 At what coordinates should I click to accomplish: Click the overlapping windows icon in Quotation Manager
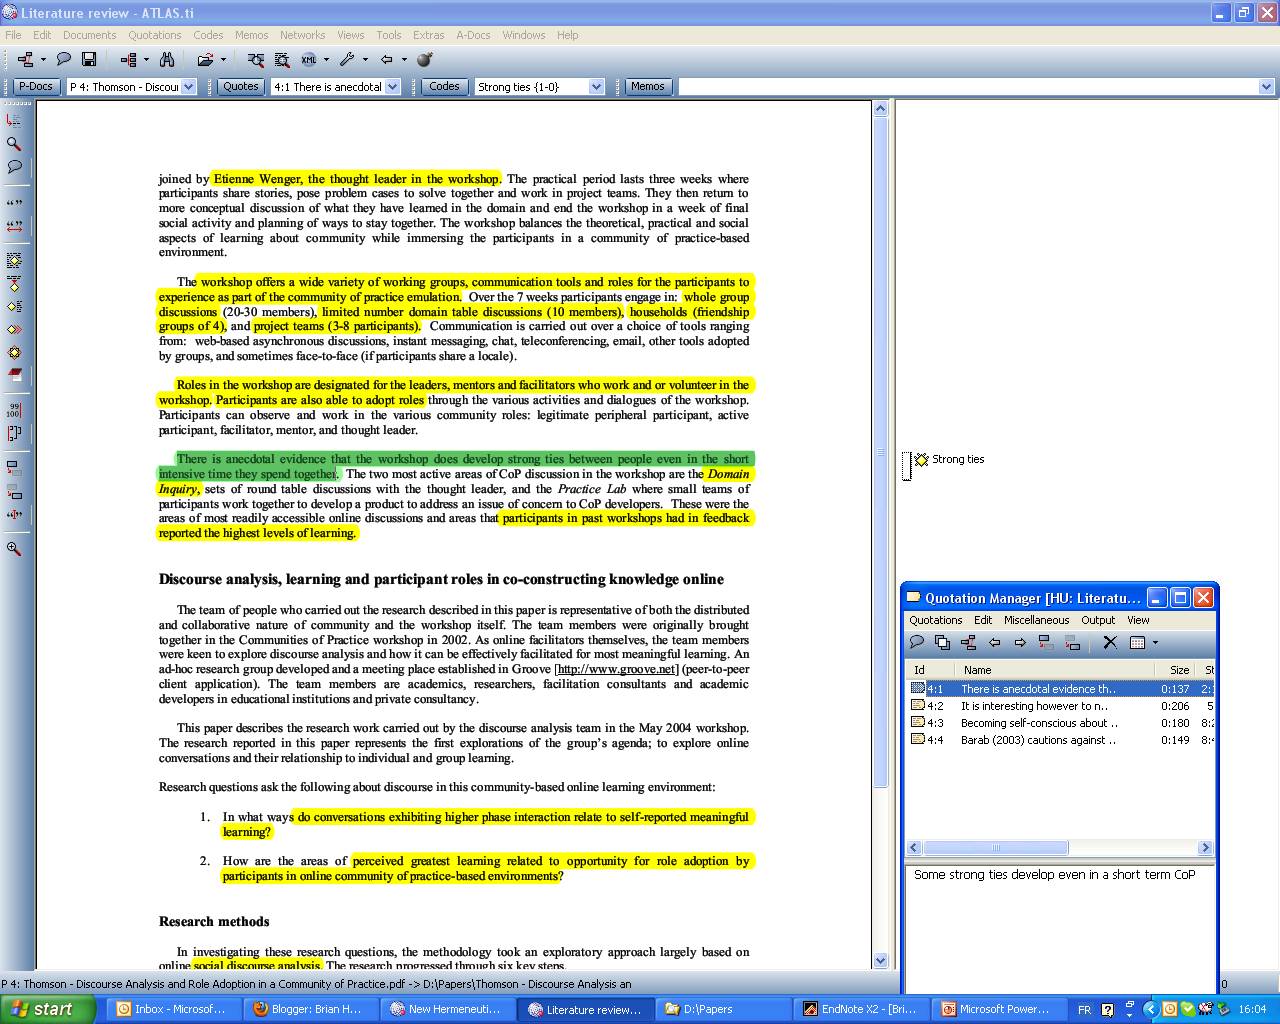coord(942,642)
